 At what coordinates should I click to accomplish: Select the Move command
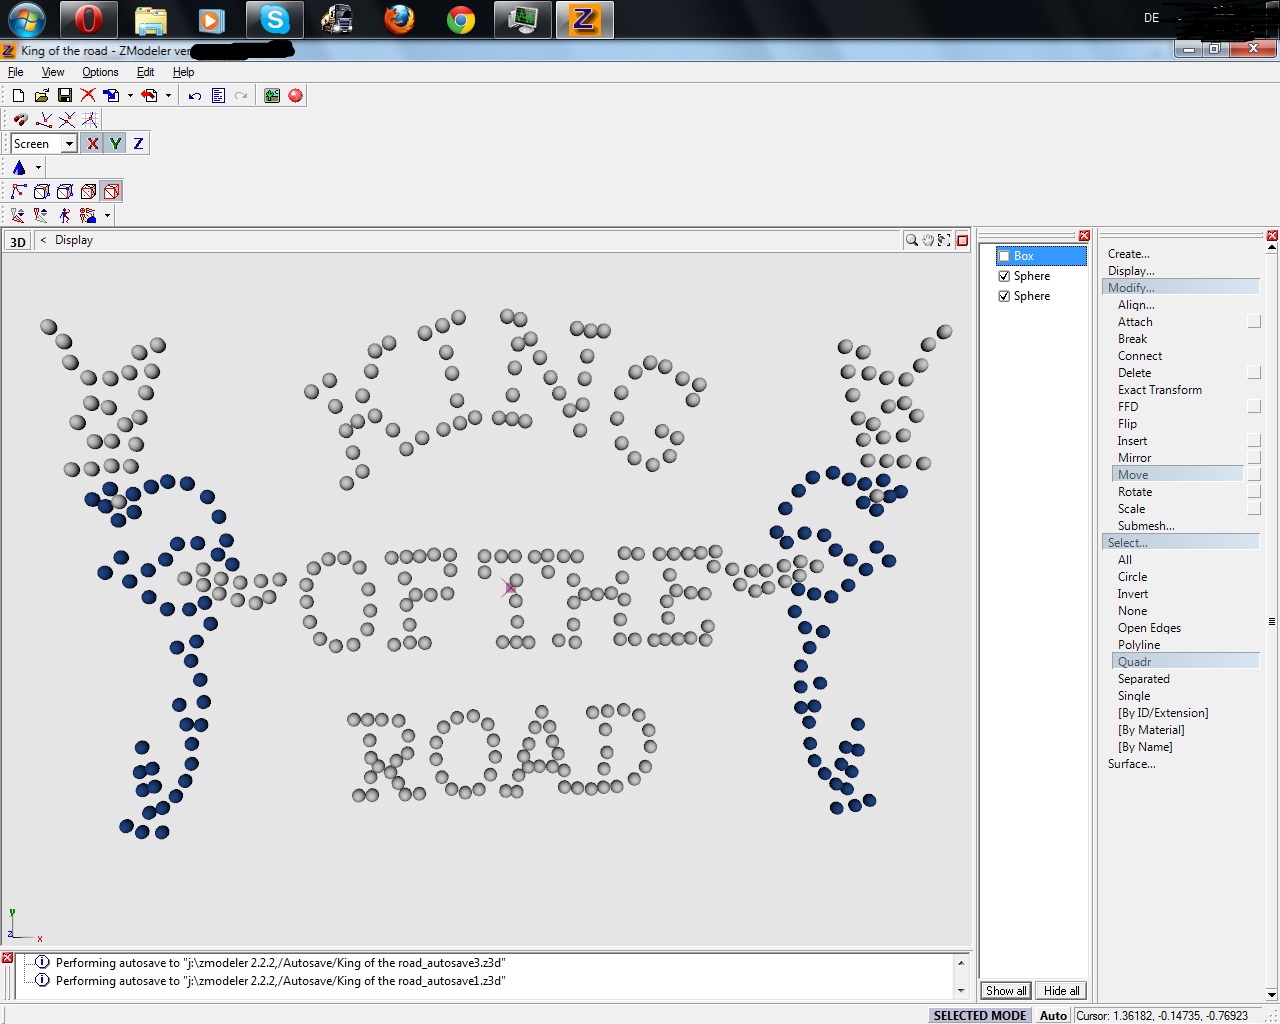1178,475
